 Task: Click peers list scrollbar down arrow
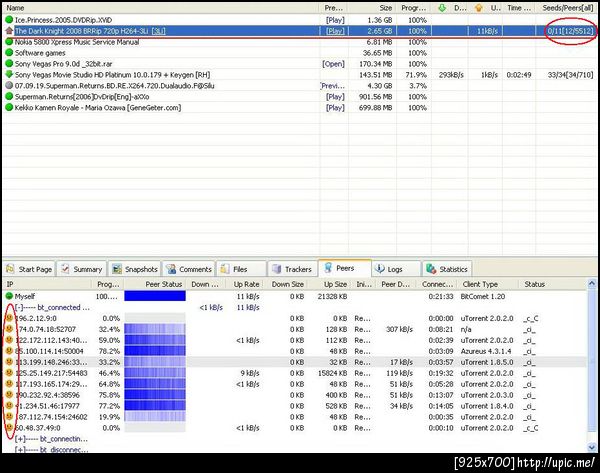click(592, 447)
